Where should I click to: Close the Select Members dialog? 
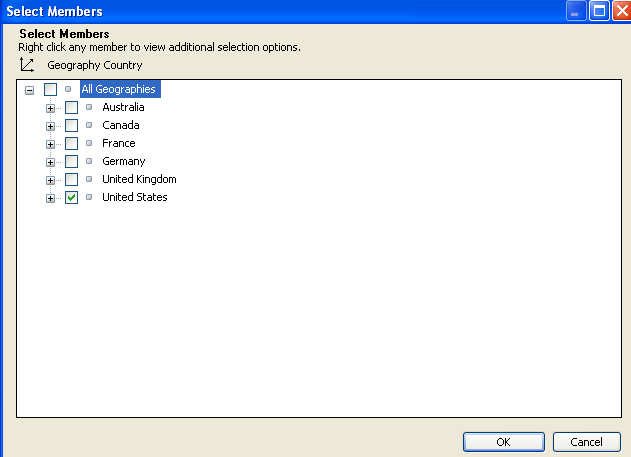621,11
